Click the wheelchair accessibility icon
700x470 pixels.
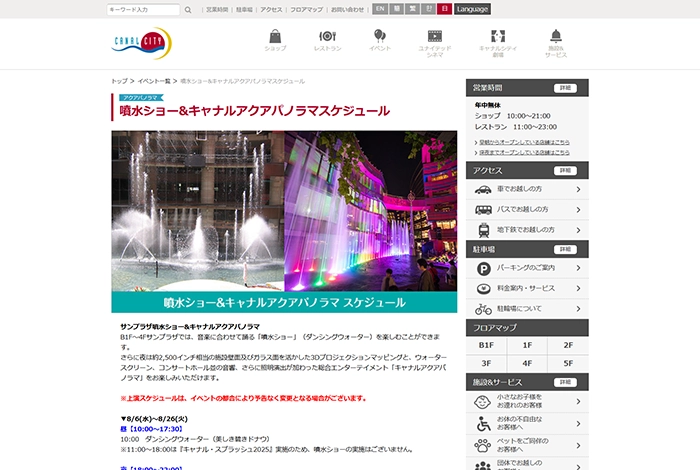pyautogui.click(x=483, y=424)
